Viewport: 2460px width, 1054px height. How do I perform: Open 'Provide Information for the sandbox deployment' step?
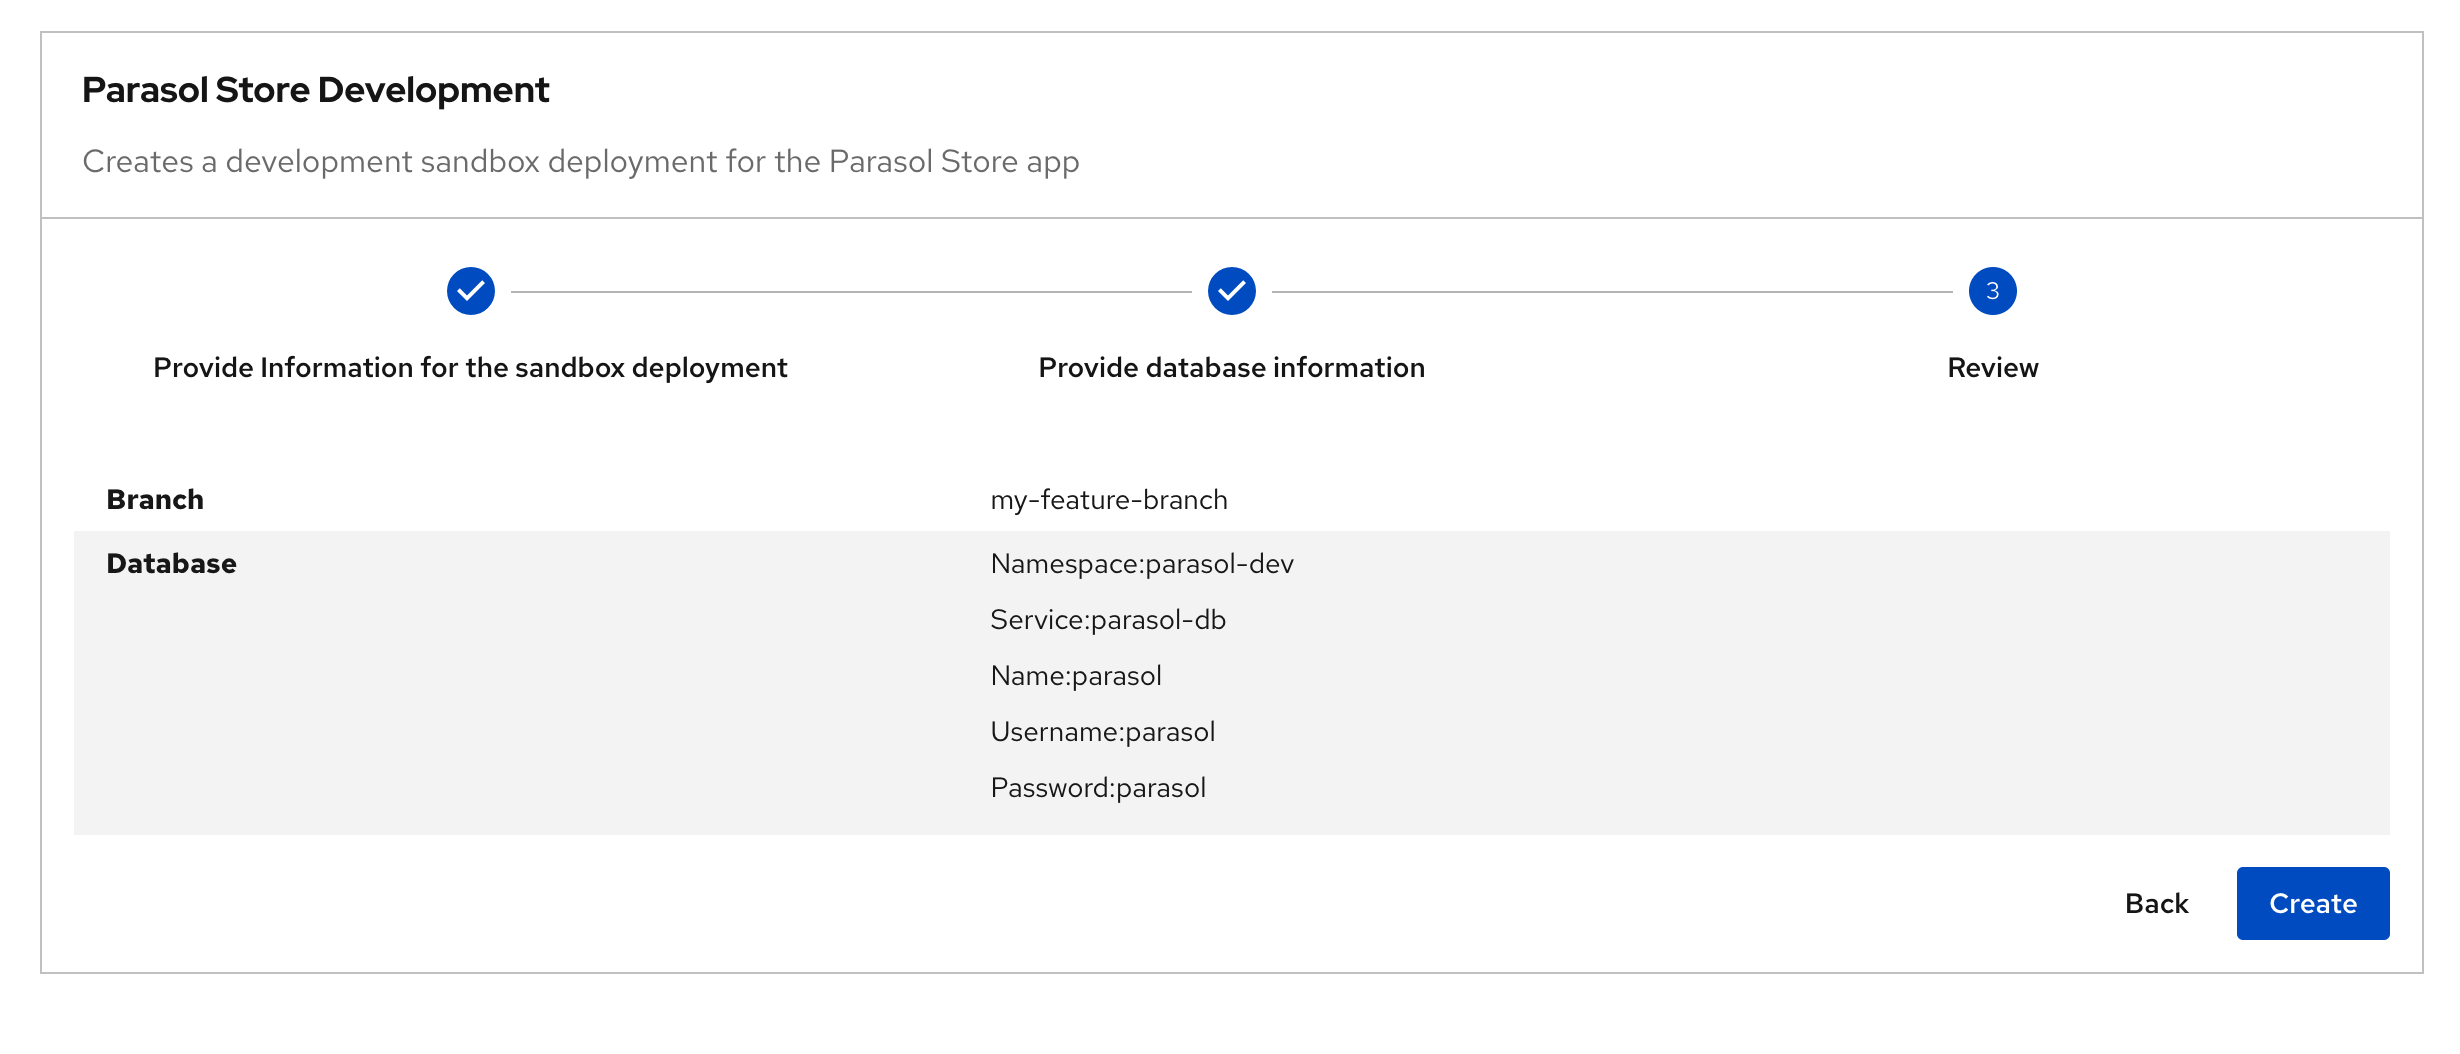click(470, 368)
